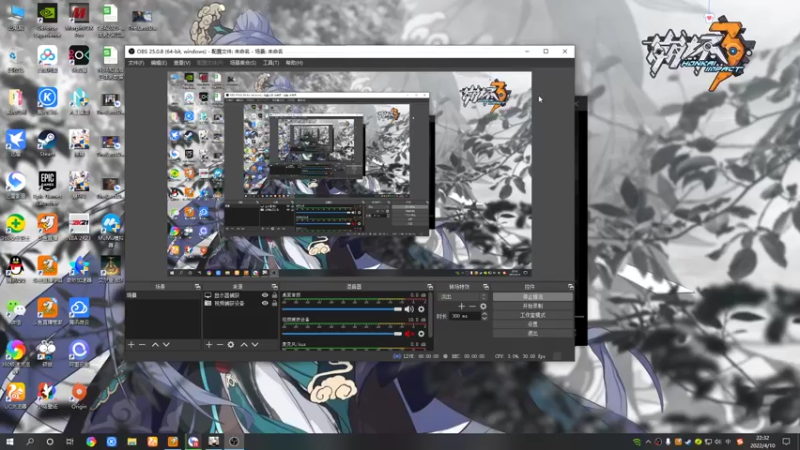This screenshot has width=800, height=450.
Task: Open 帮助(H) Help menu
Action: click(294, 63)
